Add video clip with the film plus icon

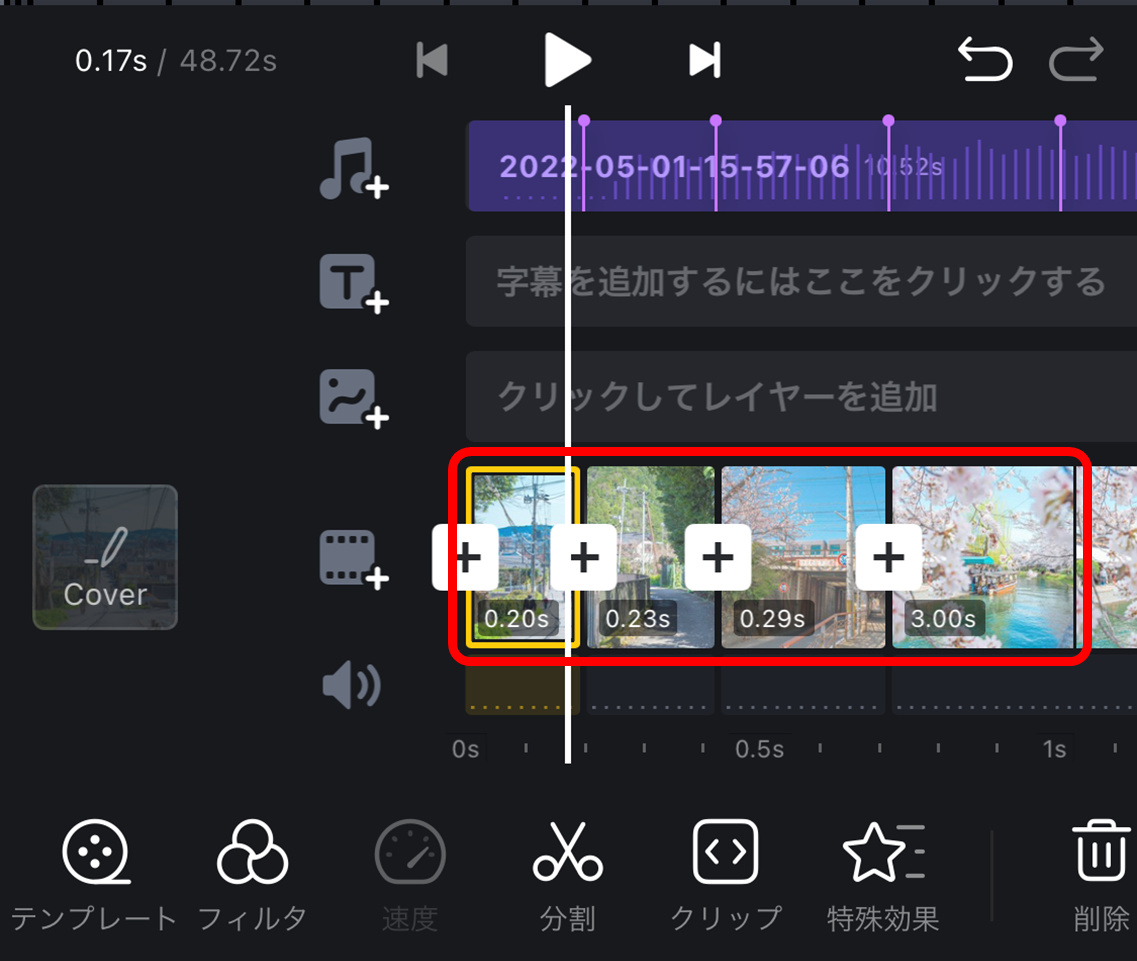[354, 558]
